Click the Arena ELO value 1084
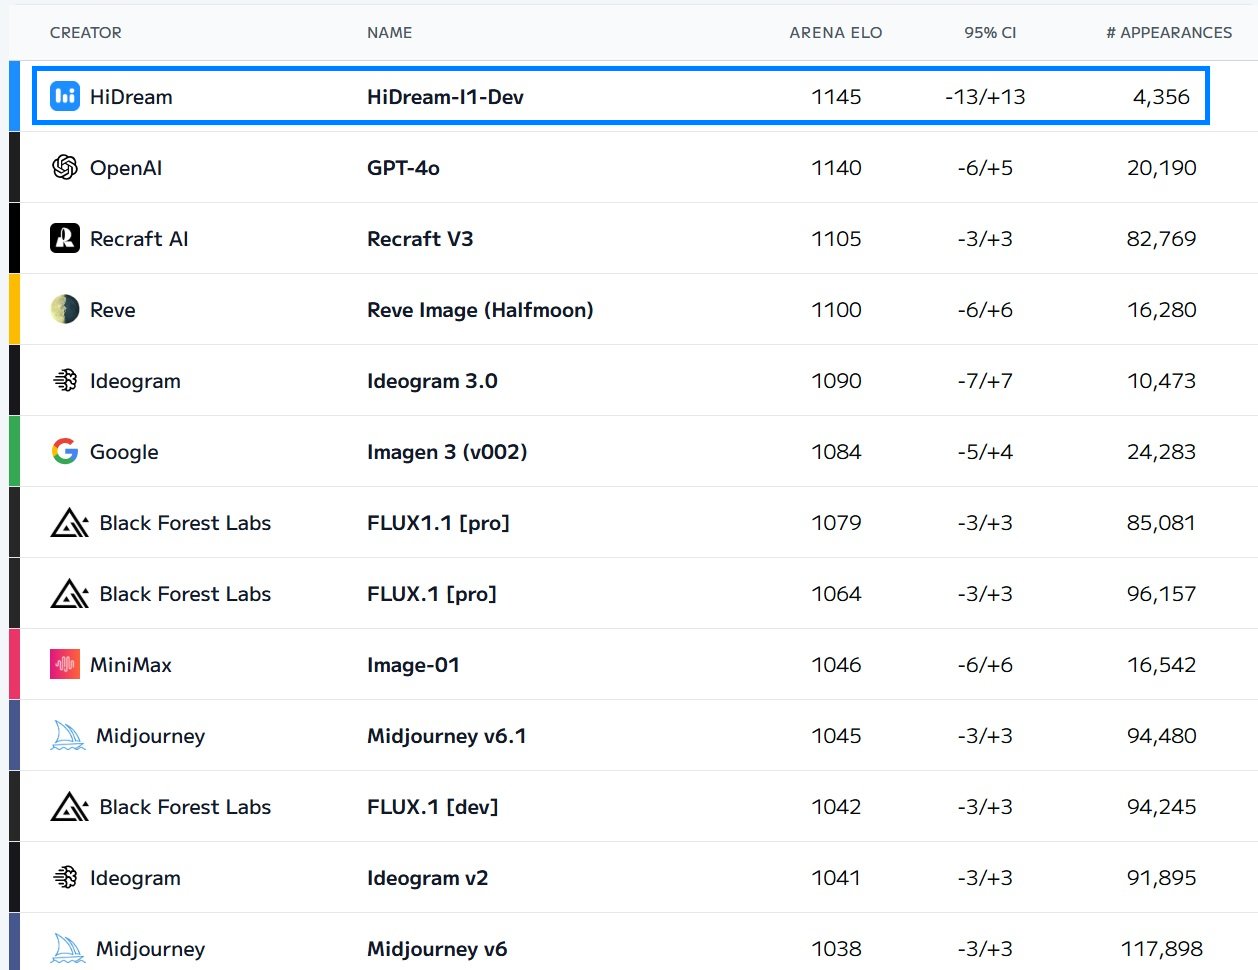Screen dimensions: 1258x970 pos(836,452)
